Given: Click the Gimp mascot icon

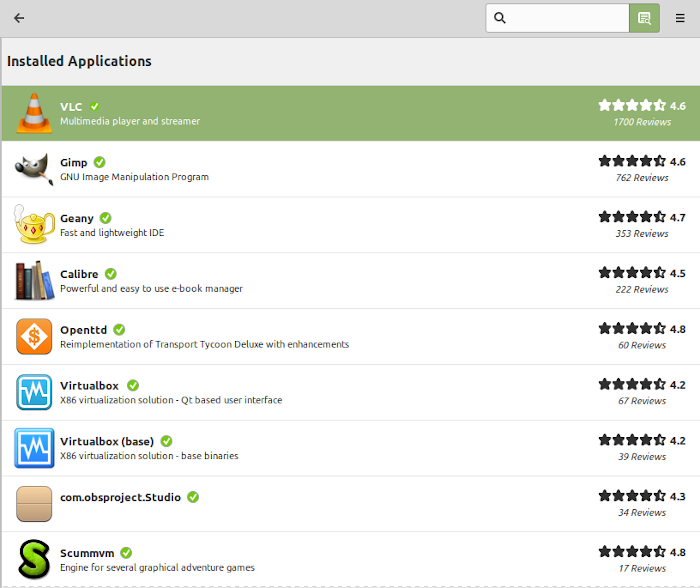Looking at the screenshot, I should 33,169.
